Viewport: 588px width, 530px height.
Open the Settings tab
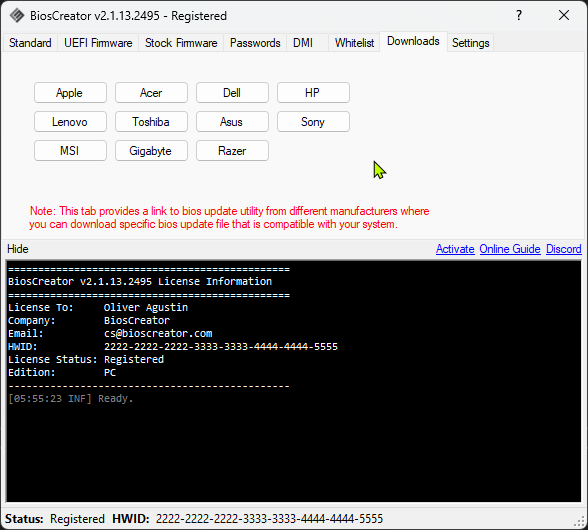point(471,43)
